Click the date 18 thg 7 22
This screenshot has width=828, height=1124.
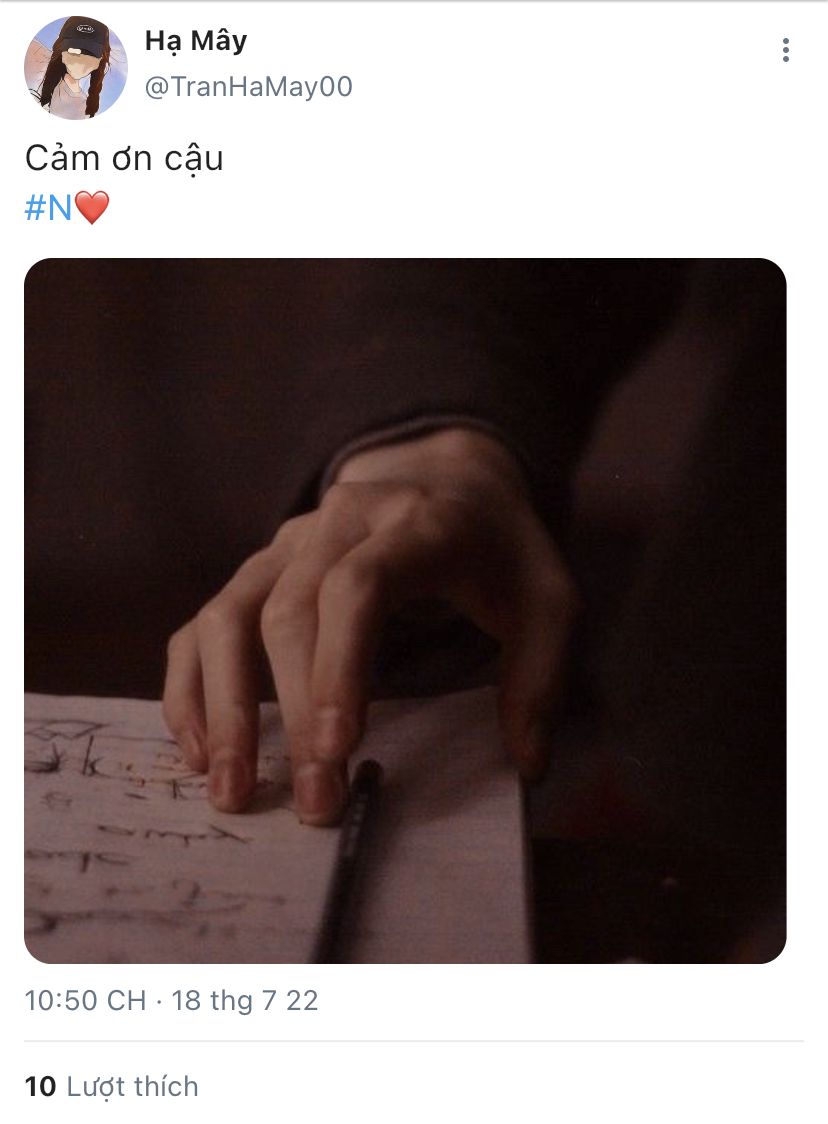[244, 1001]
